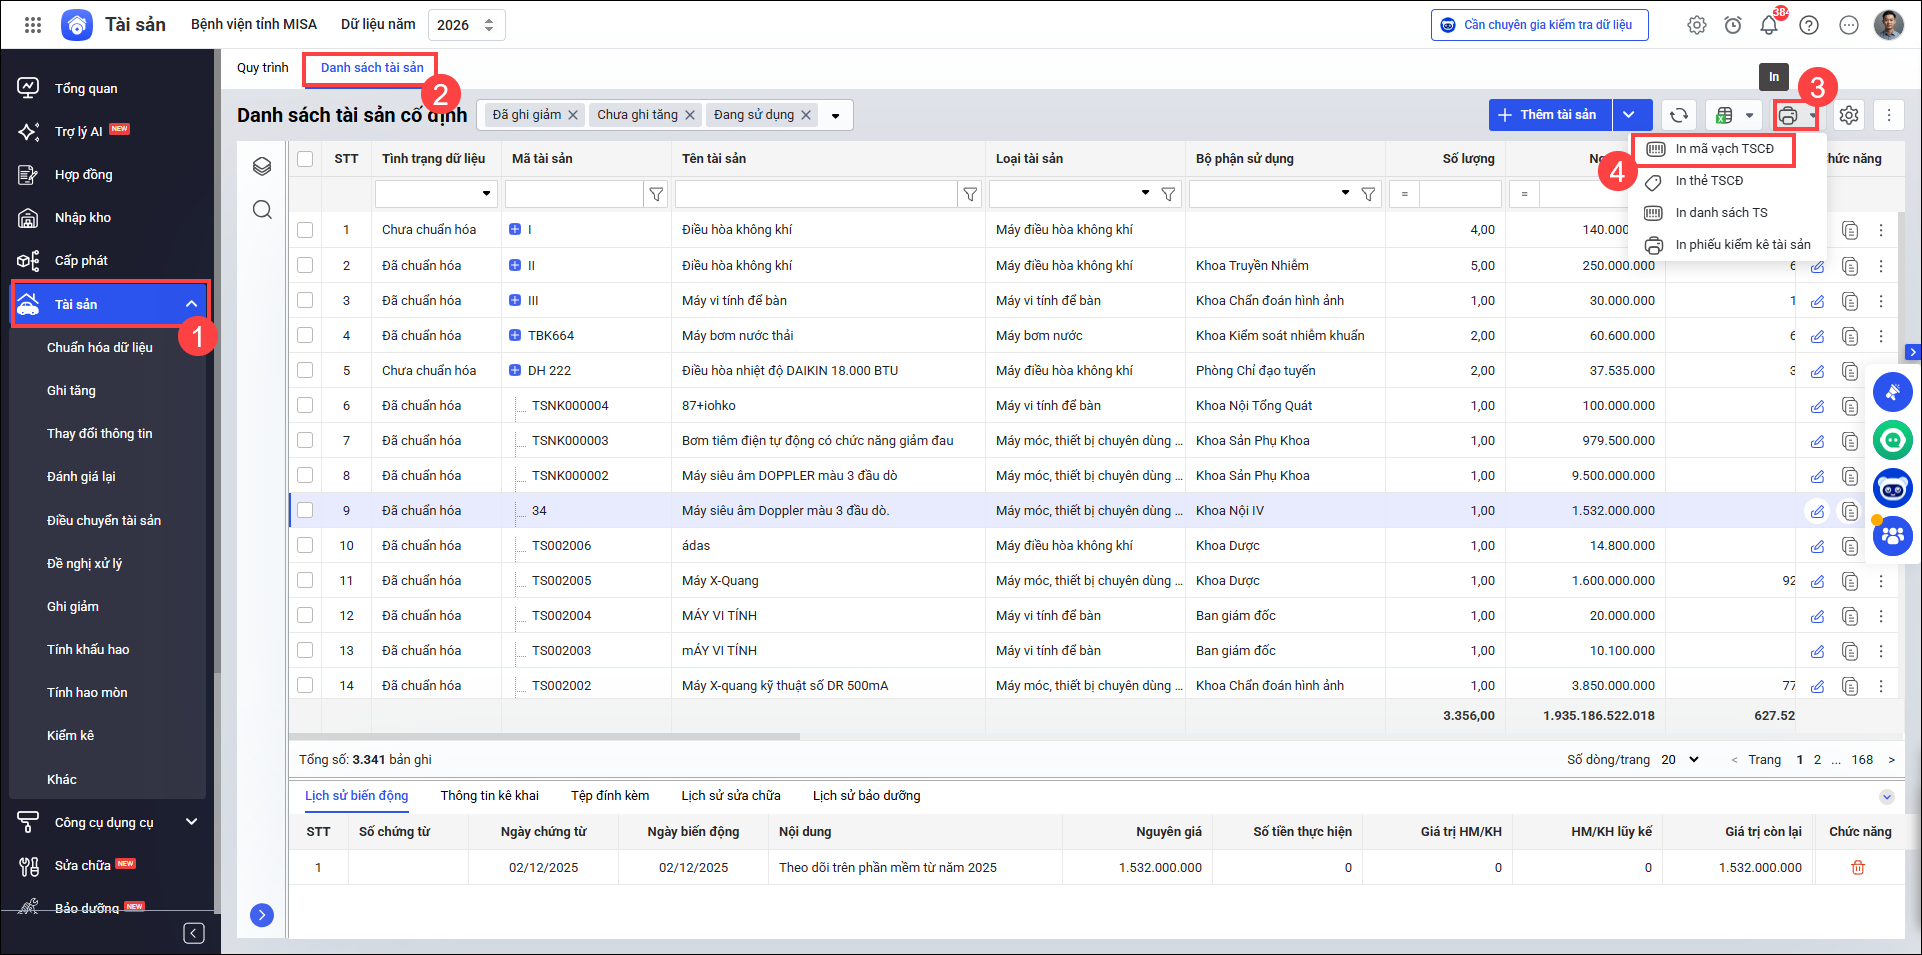The width and height of the screenshot is (1922, 955).
Task: Toggle the select-all header checkbox
Action: [305, 159]
